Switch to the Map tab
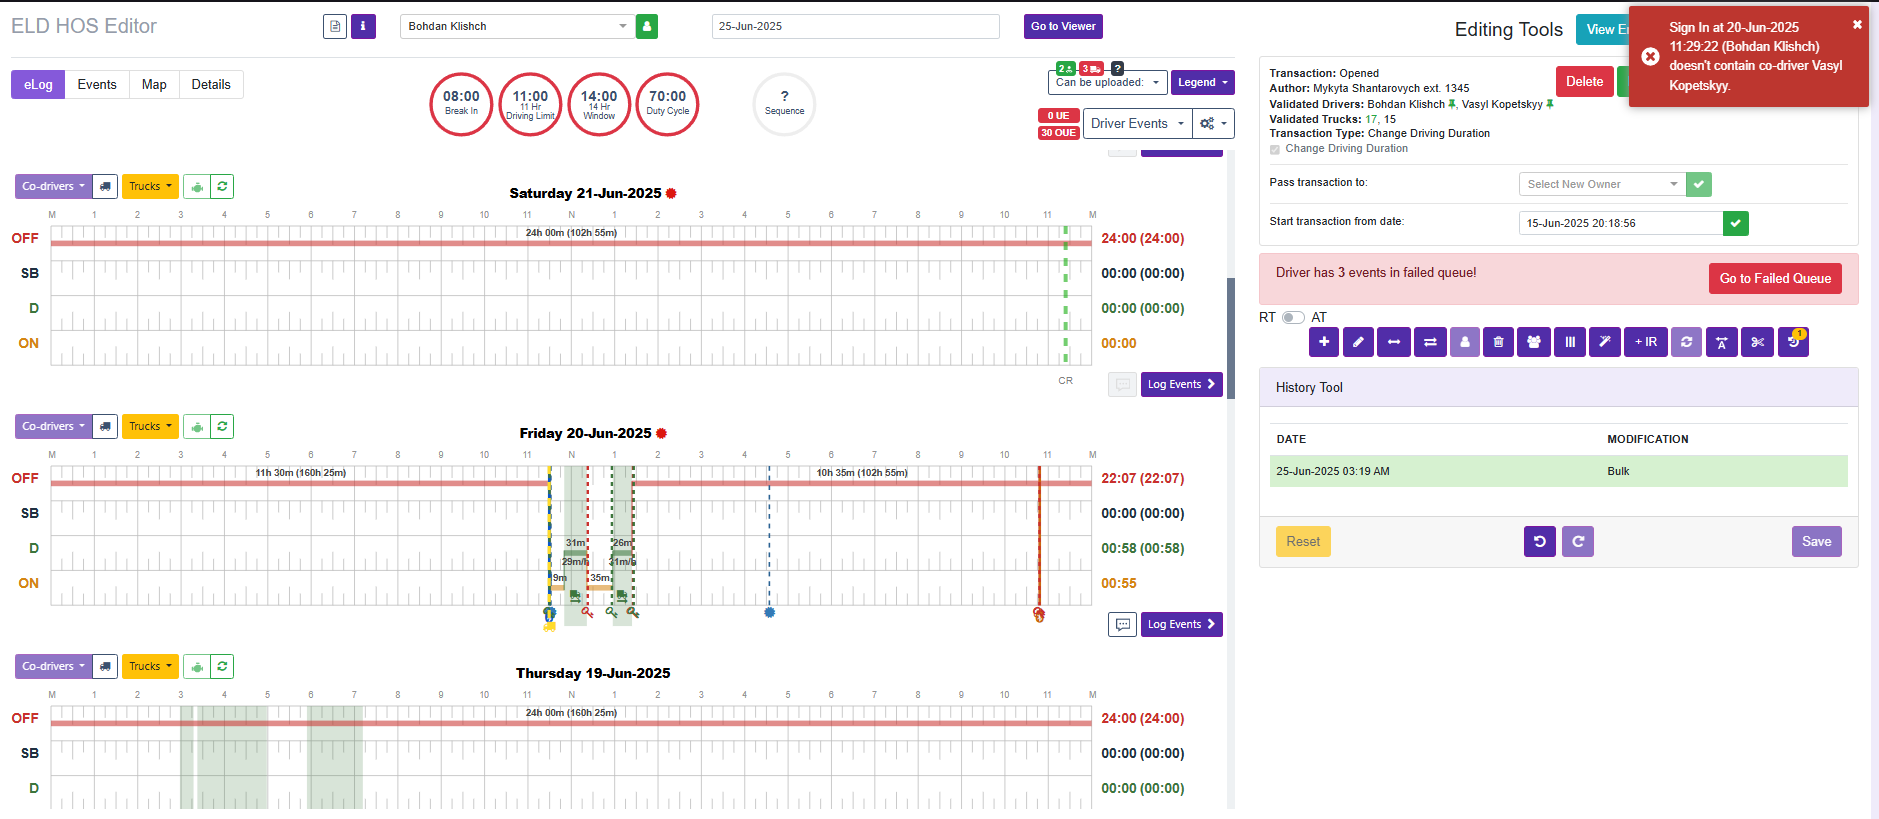Screen dimensions: 1879x819 [154, 85]
